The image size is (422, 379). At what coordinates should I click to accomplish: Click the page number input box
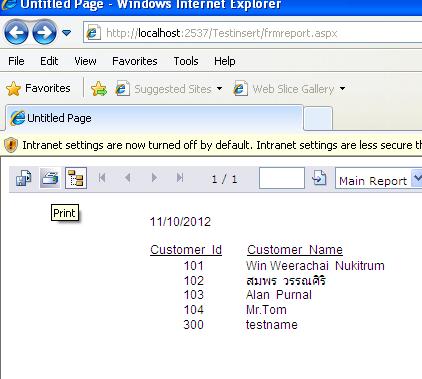point(282,178)
